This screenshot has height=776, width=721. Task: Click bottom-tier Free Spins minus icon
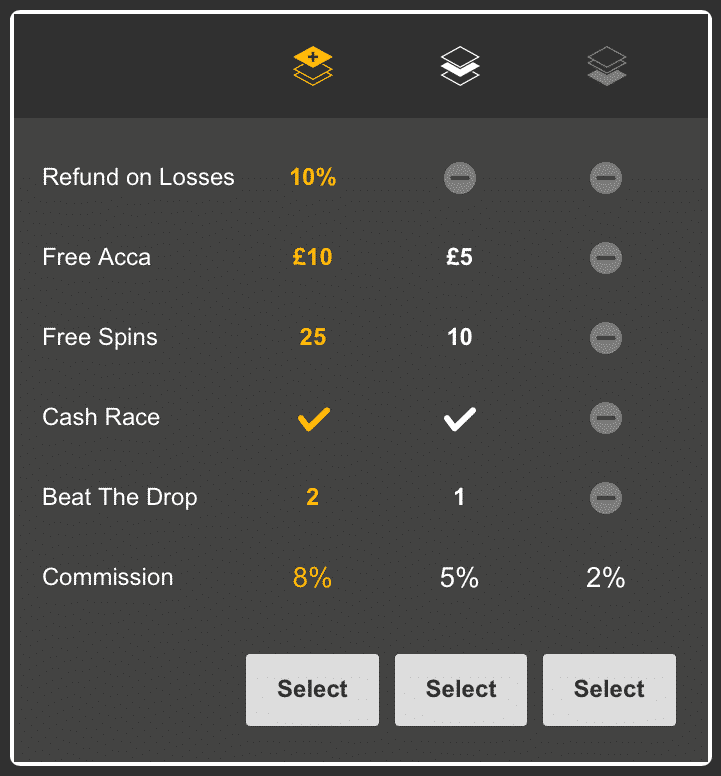coord(606,339)
